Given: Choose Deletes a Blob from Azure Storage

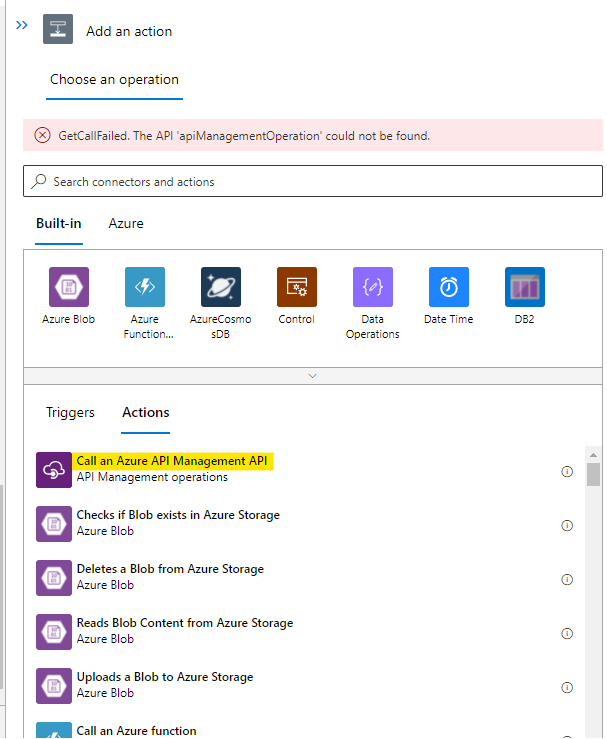Looking at the screenshot, I should point(170,569).
